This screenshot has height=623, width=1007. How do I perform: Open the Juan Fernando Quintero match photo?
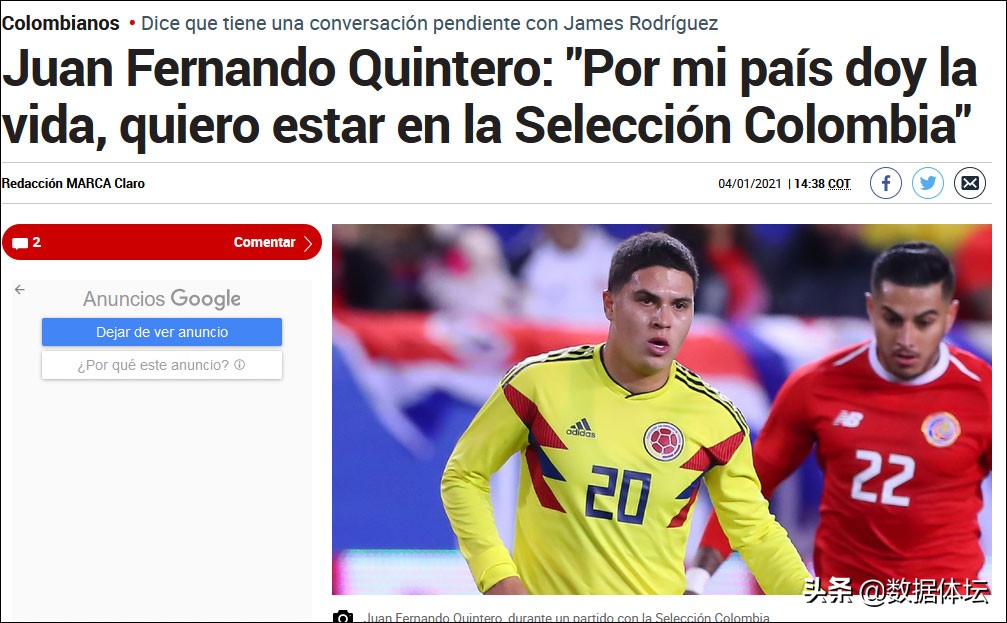[x=661, y=409]
